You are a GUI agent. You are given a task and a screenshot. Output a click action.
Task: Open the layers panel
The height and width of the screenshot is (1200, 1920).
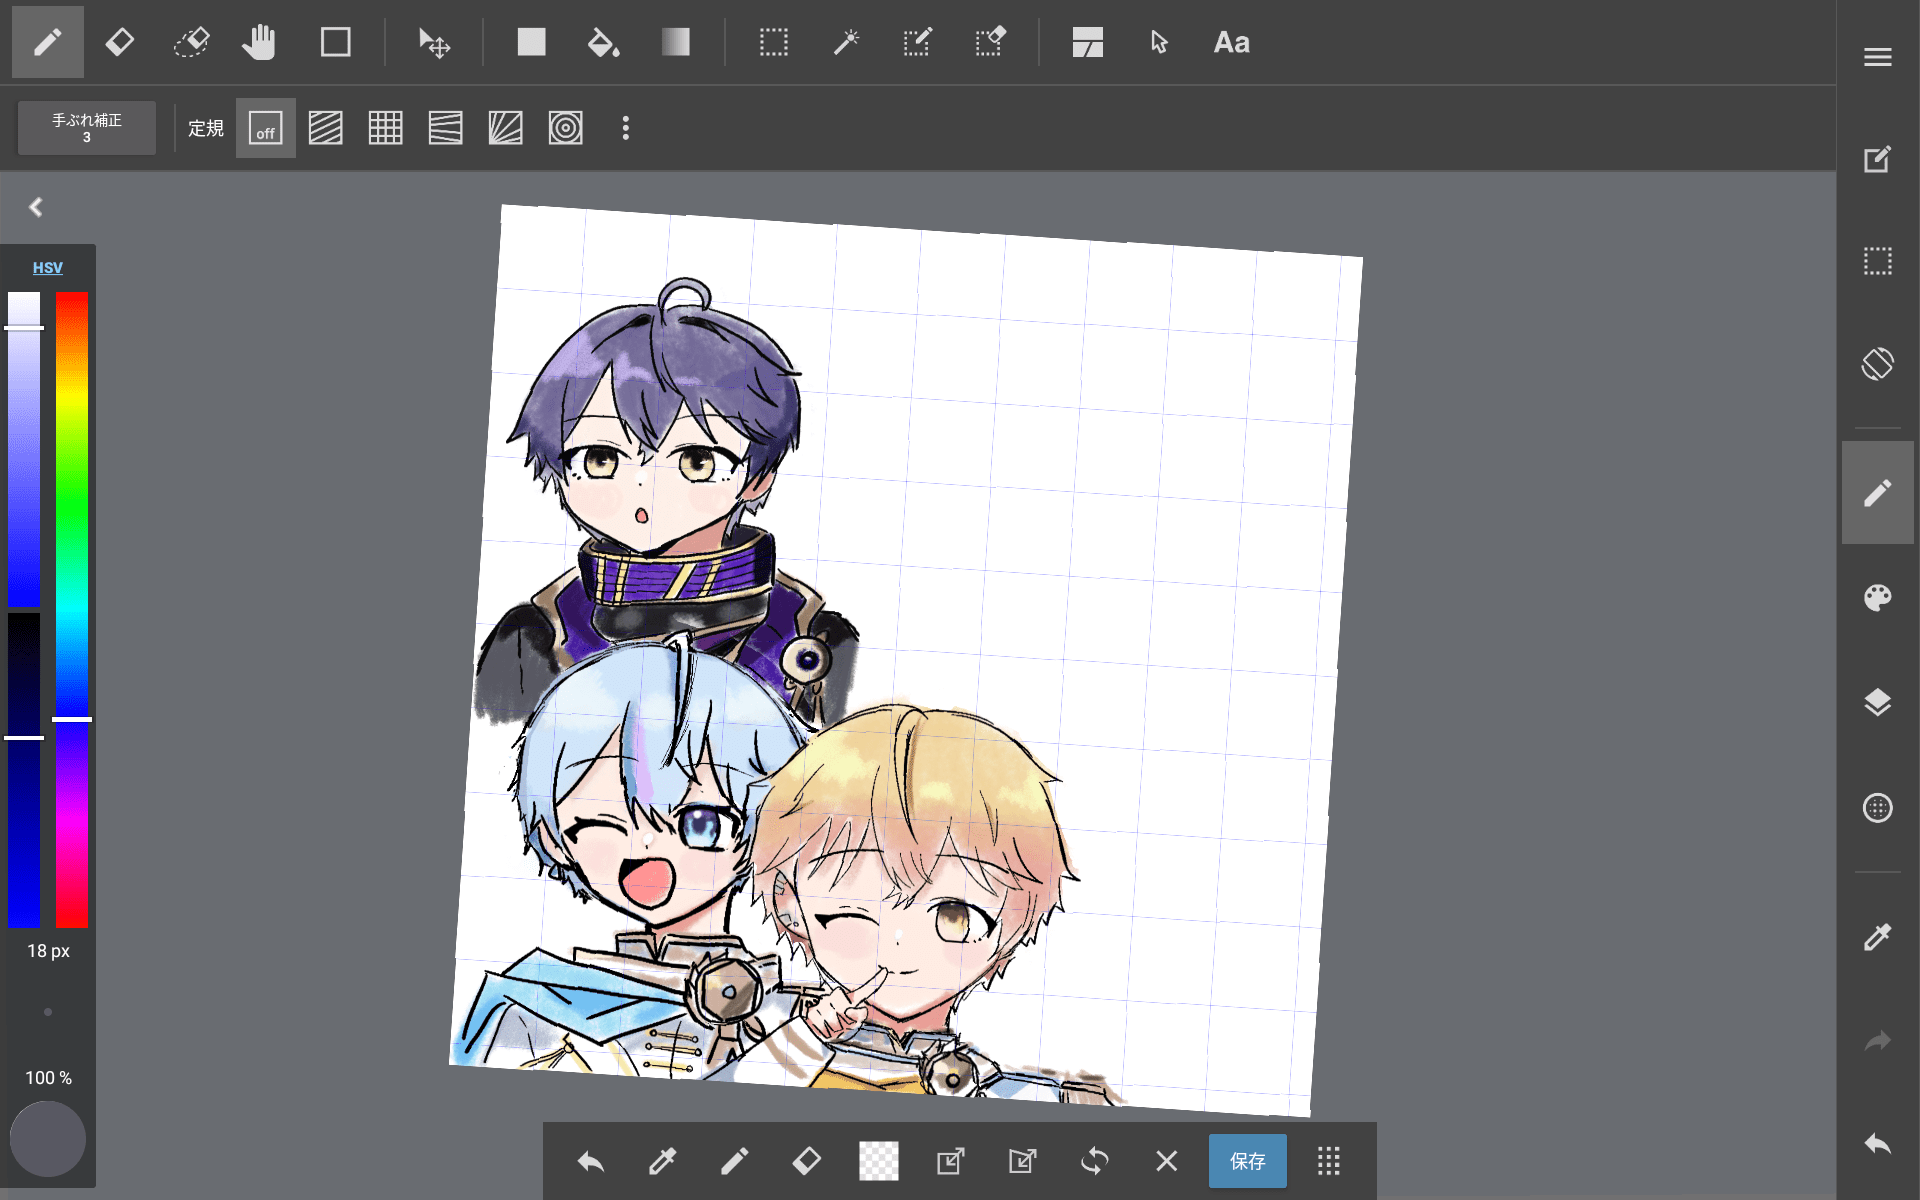point(1877,702)
